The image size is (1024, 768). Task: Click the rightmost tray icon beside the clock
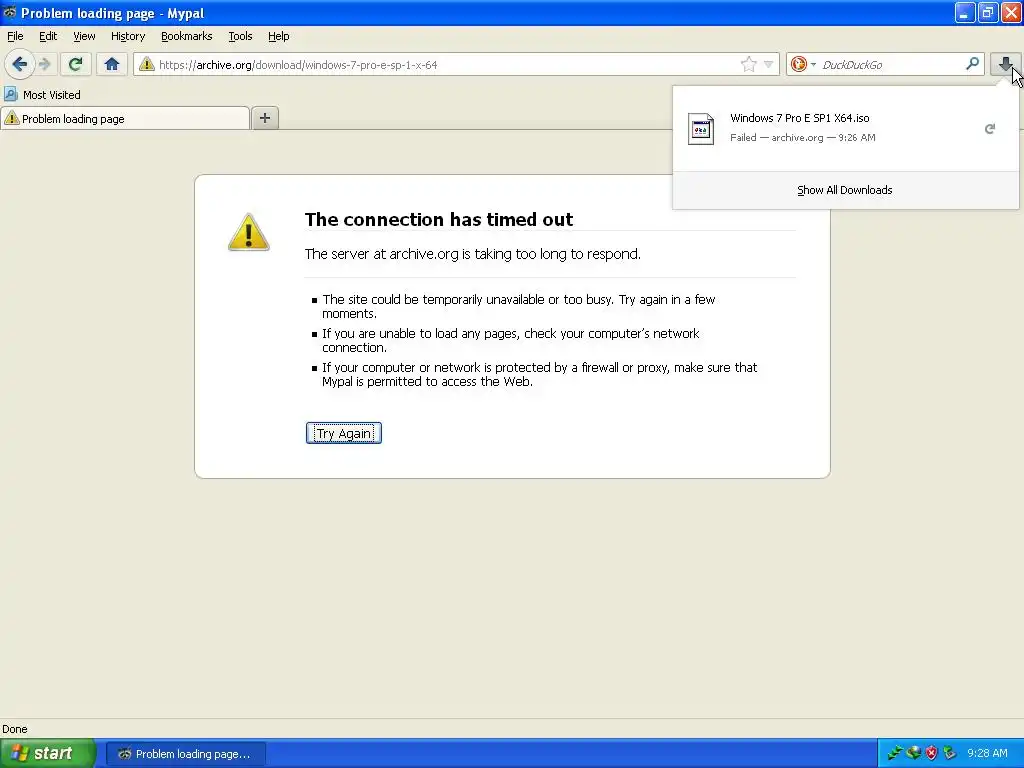pos(950,753)
